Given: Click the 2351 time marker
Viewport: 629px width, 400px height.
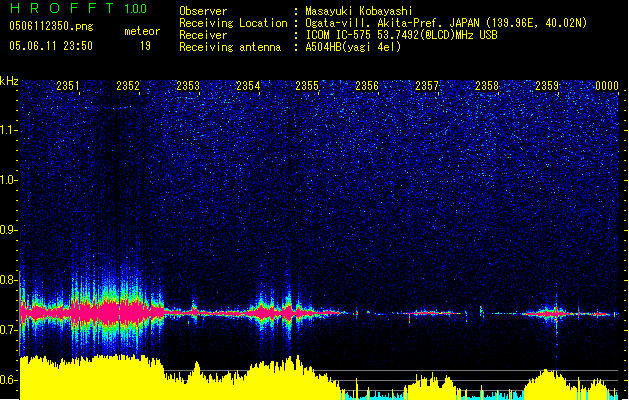Looking at the screenshot, I should coord(68,86).
